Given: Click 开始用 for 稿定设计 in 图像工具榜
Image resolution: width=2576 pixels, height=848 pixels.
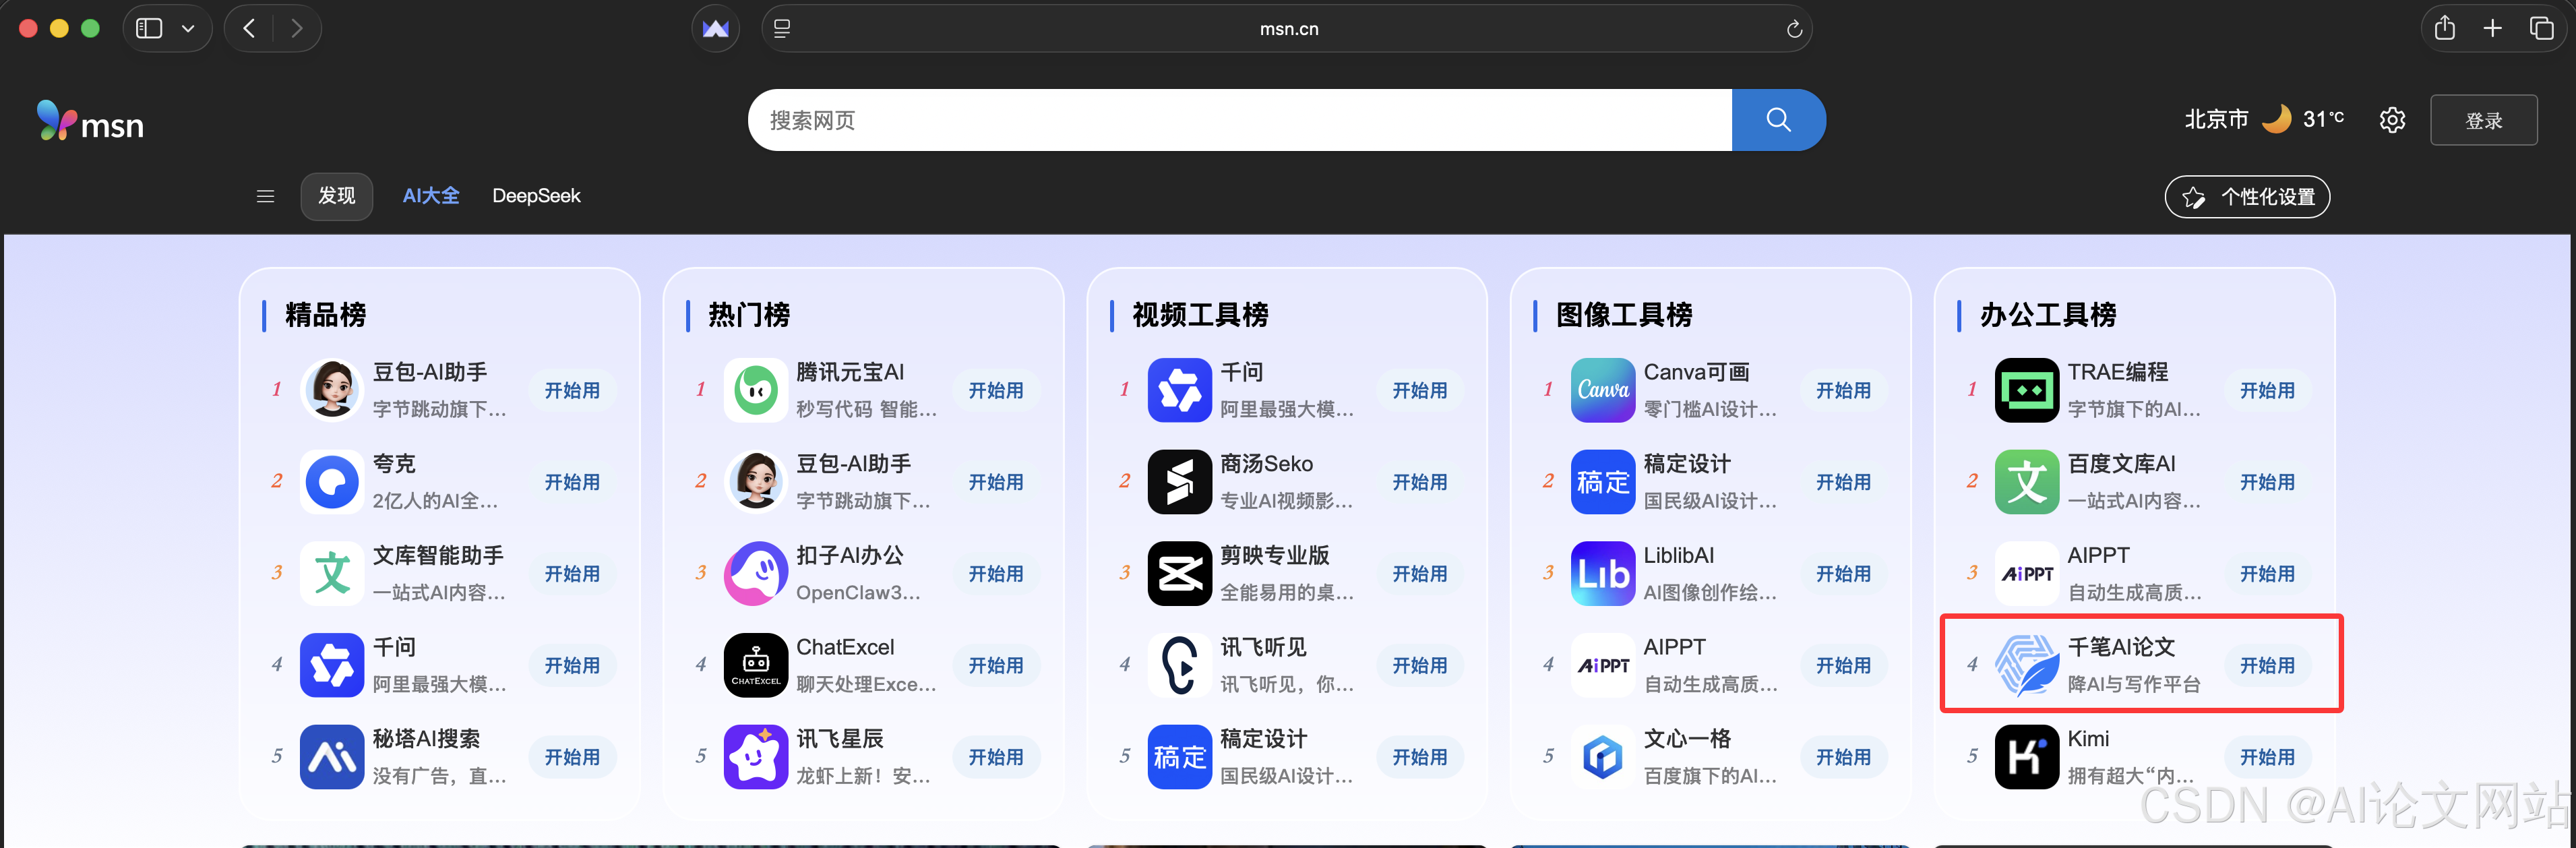Looking at the screenshot, I should tap(1843, 482).
